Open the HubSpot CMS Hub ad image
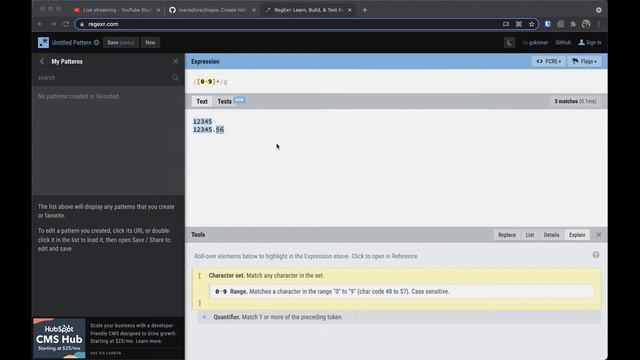The height and width of the screenshot is (360, 640). (x=59, y=338)
